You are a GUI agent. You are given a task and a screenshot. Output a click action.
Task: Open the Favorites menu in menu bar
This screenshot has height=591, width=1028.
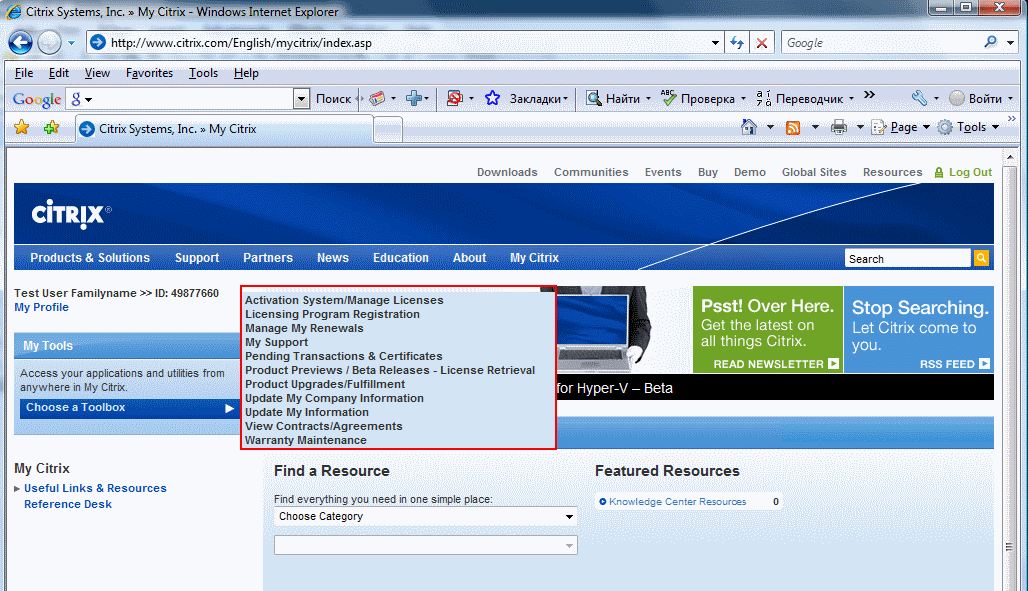click(x=149, y=73)
